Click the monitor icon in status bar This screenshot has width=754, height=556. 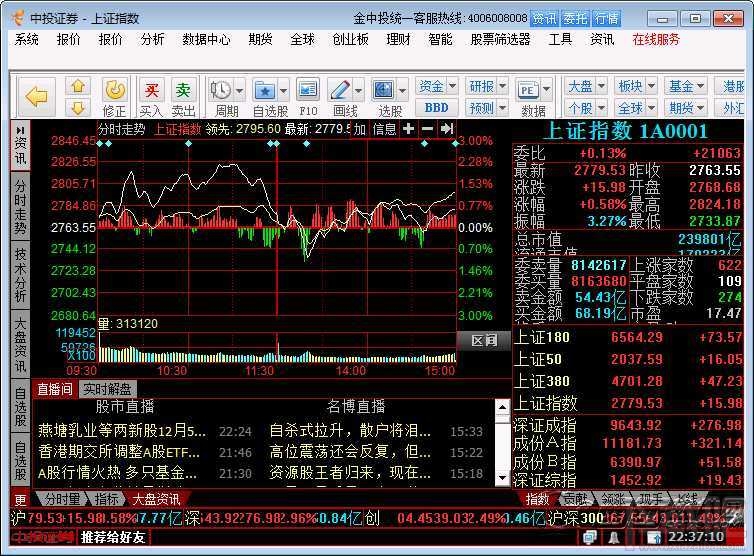[590, 538]
